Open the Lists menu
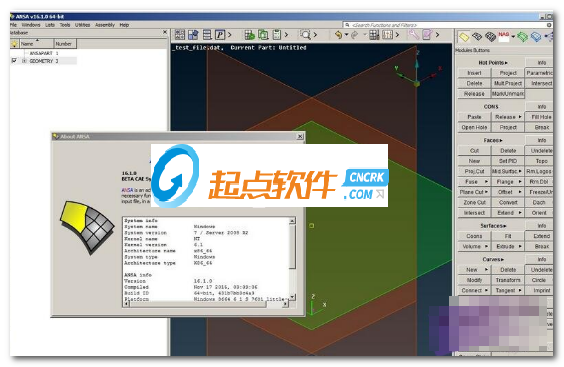Screen dimensions: 564x367 50,25
